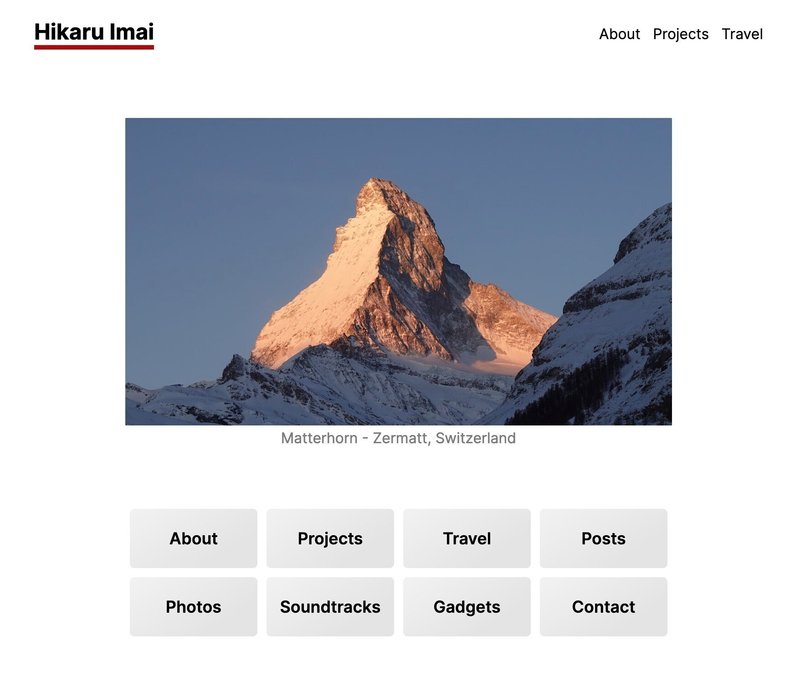Open the Projects tile button
Image resolution: width=800 pixels, height=686 pixels.
point(330,538)
